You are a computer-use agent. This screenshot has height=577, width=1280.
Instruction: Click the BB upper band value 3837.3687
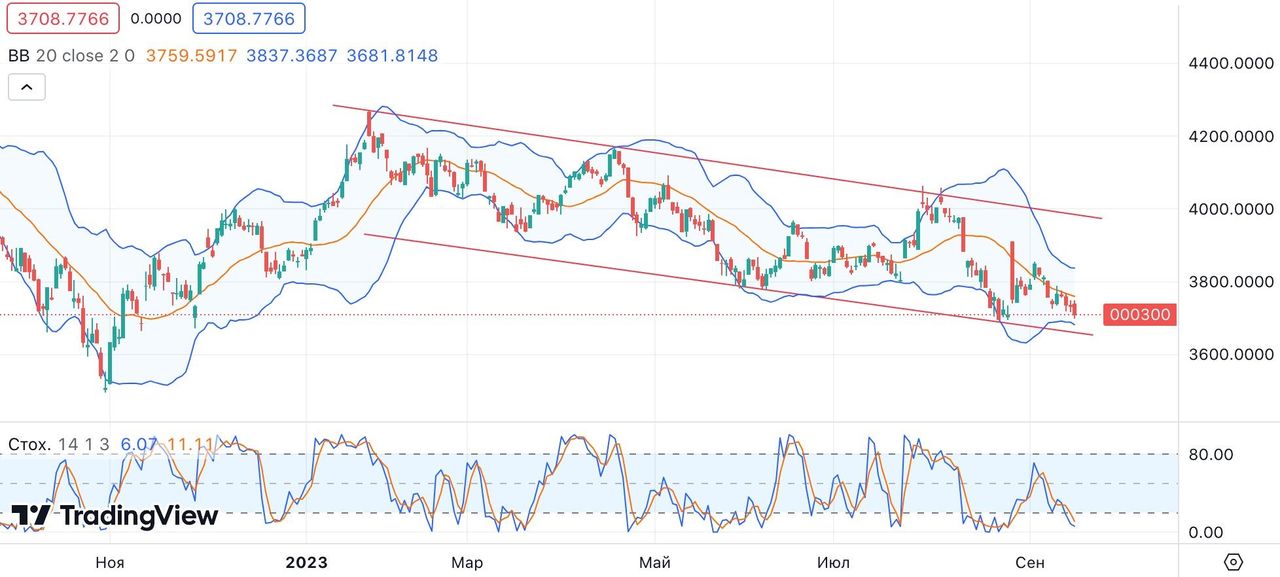292,56
